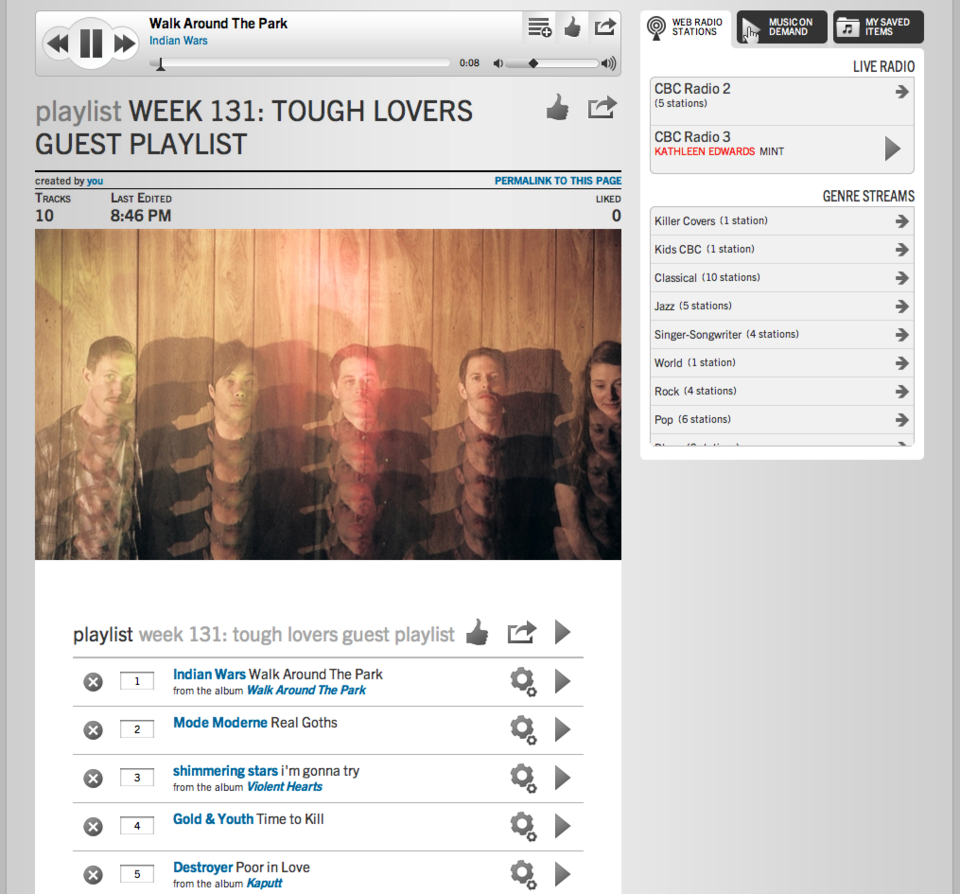
Task: Edit the position field of track 5
Action: point(137,874)
